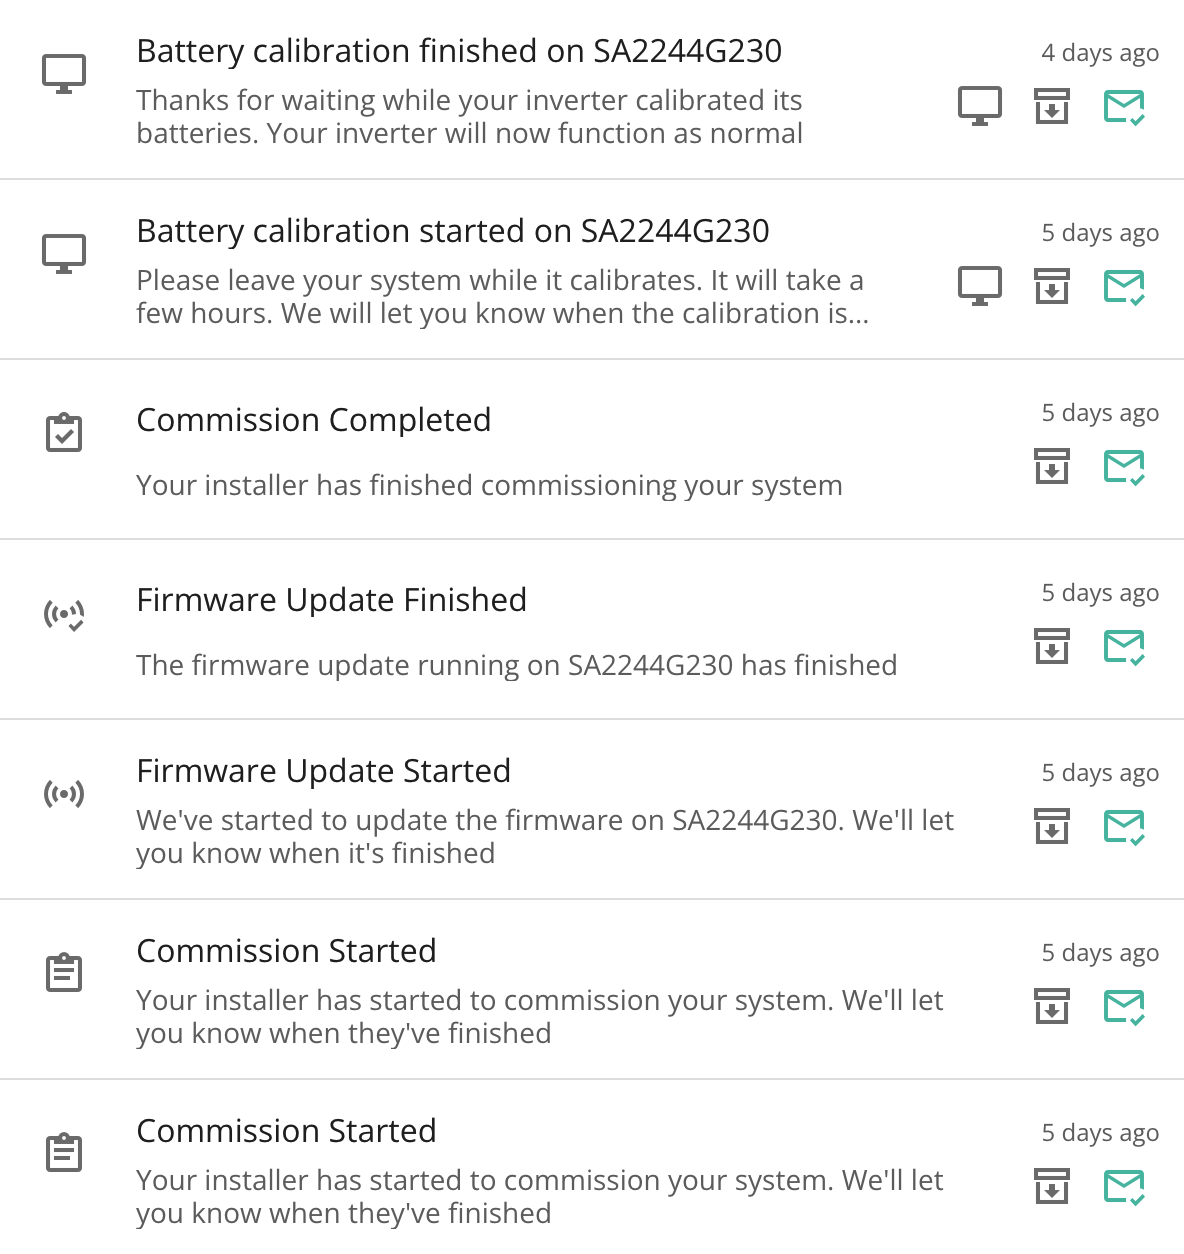1184x1254 pixels.
Task: Click the left monitor icon for Battery calibration started
Action: pos(64,254)
